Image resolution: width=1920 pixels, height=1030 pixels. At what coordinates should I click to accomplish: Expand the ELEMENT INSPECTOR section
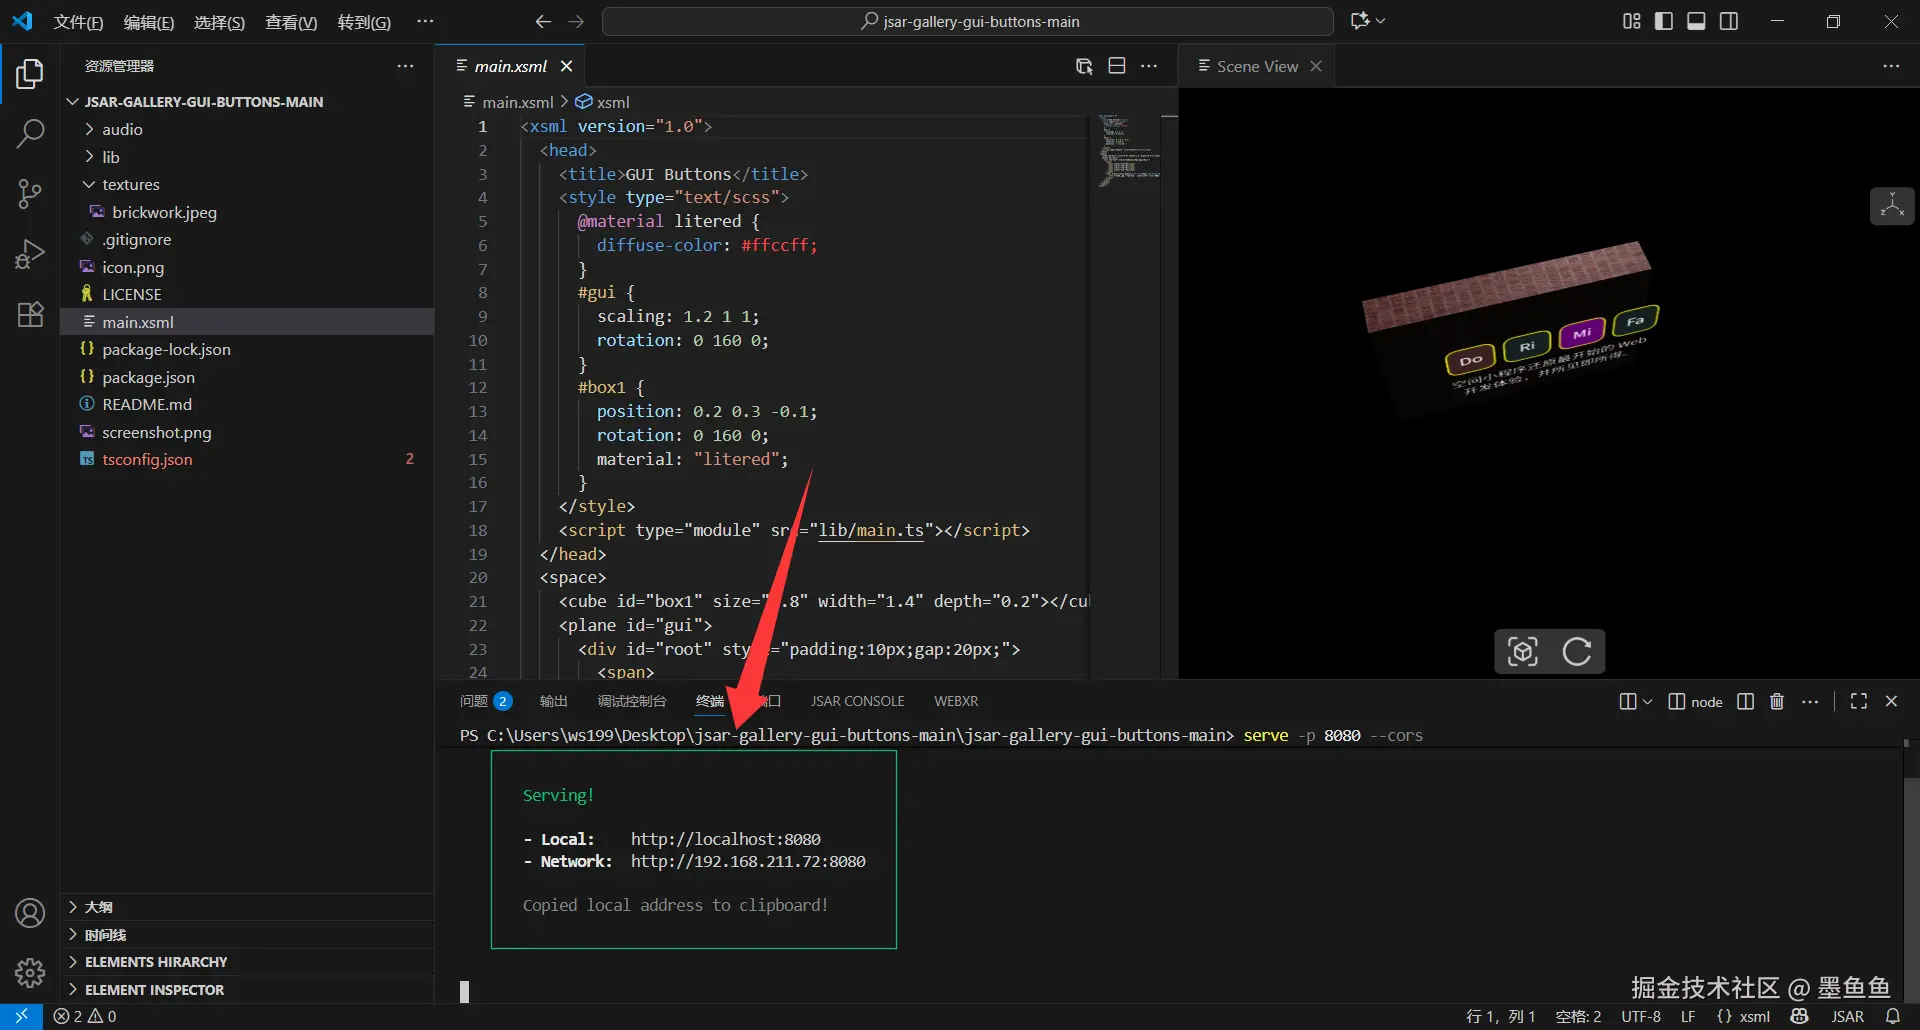coord(154,989)
